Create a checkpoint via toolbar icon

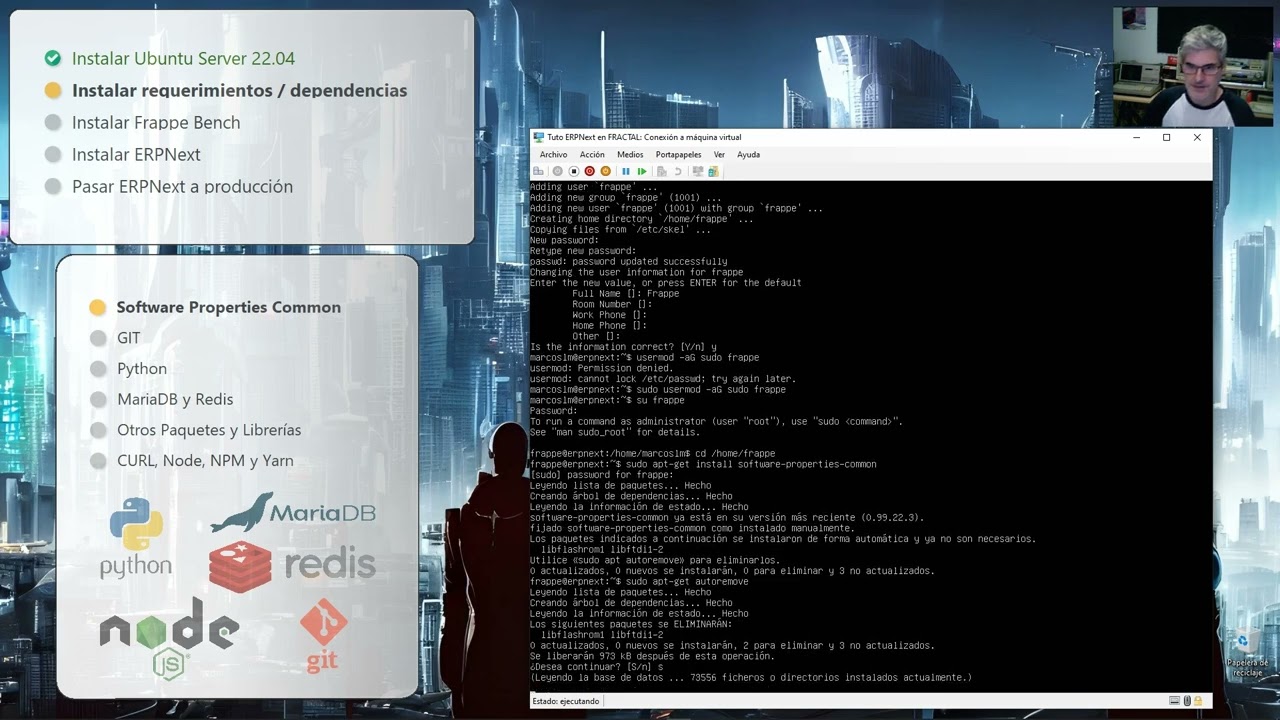click(662, 171)
